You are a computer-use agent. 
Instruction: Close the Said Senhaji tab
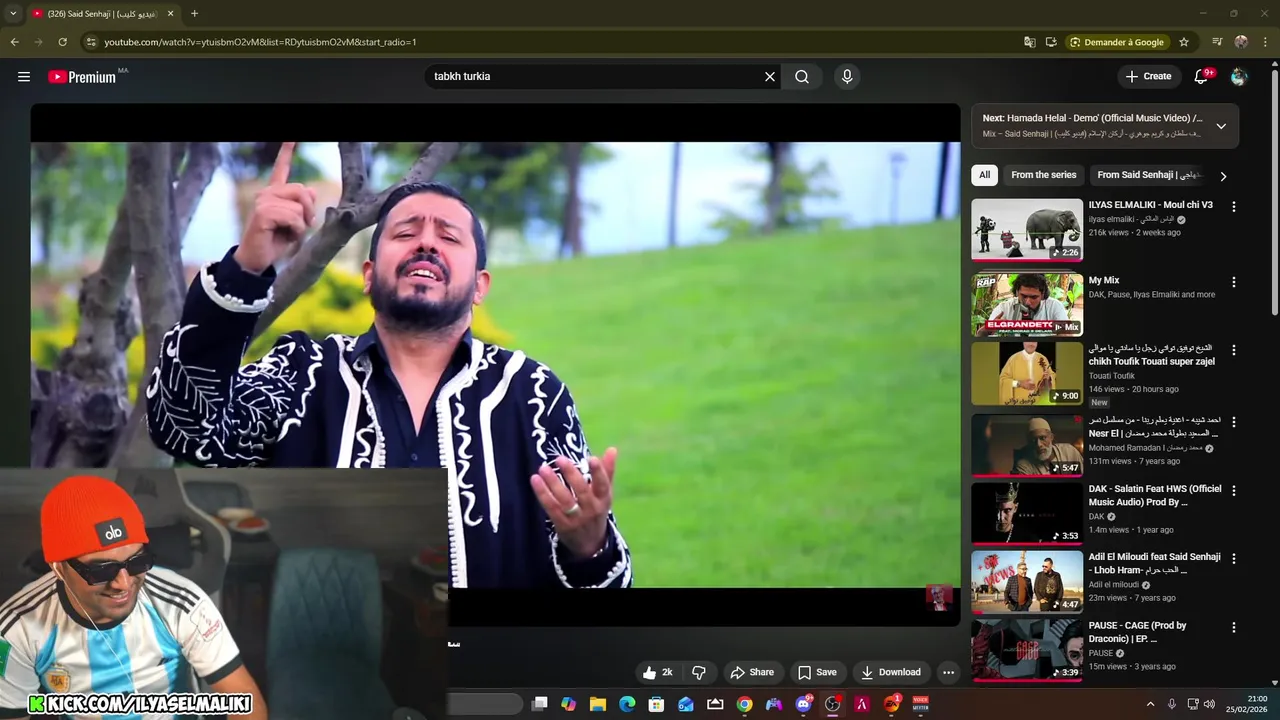(170, 14)
